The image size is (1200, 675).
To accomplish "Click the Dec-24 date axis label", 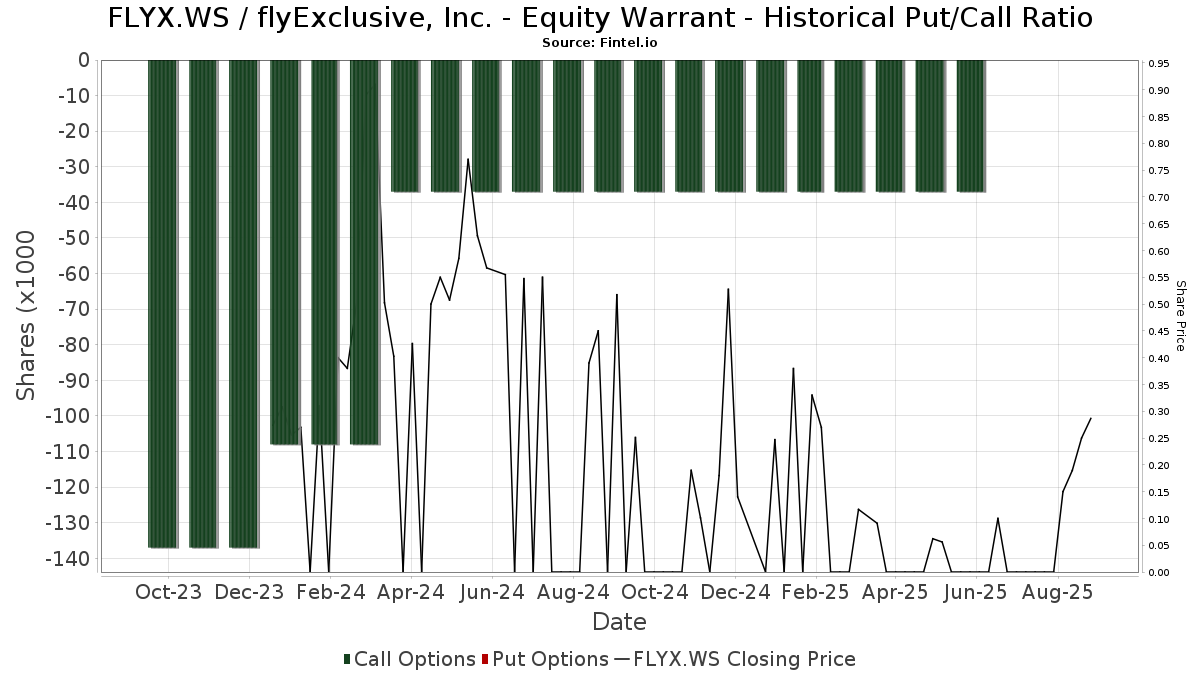I will click(x=735, y=592).
